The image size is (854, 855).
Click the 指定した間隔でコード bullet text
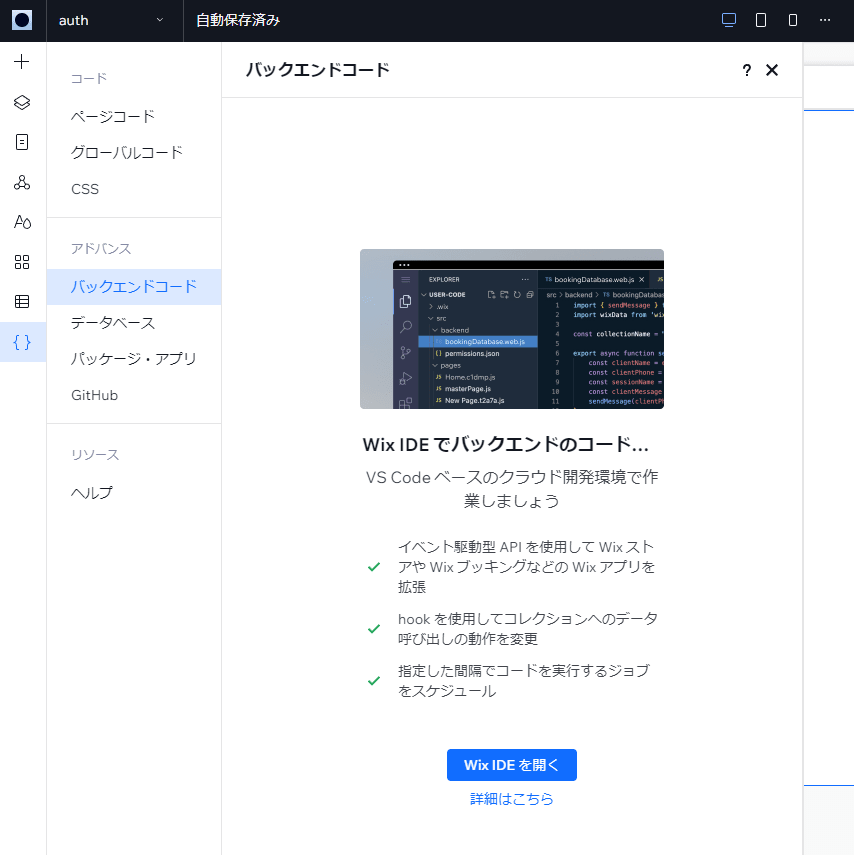click(x=524, y=681)
